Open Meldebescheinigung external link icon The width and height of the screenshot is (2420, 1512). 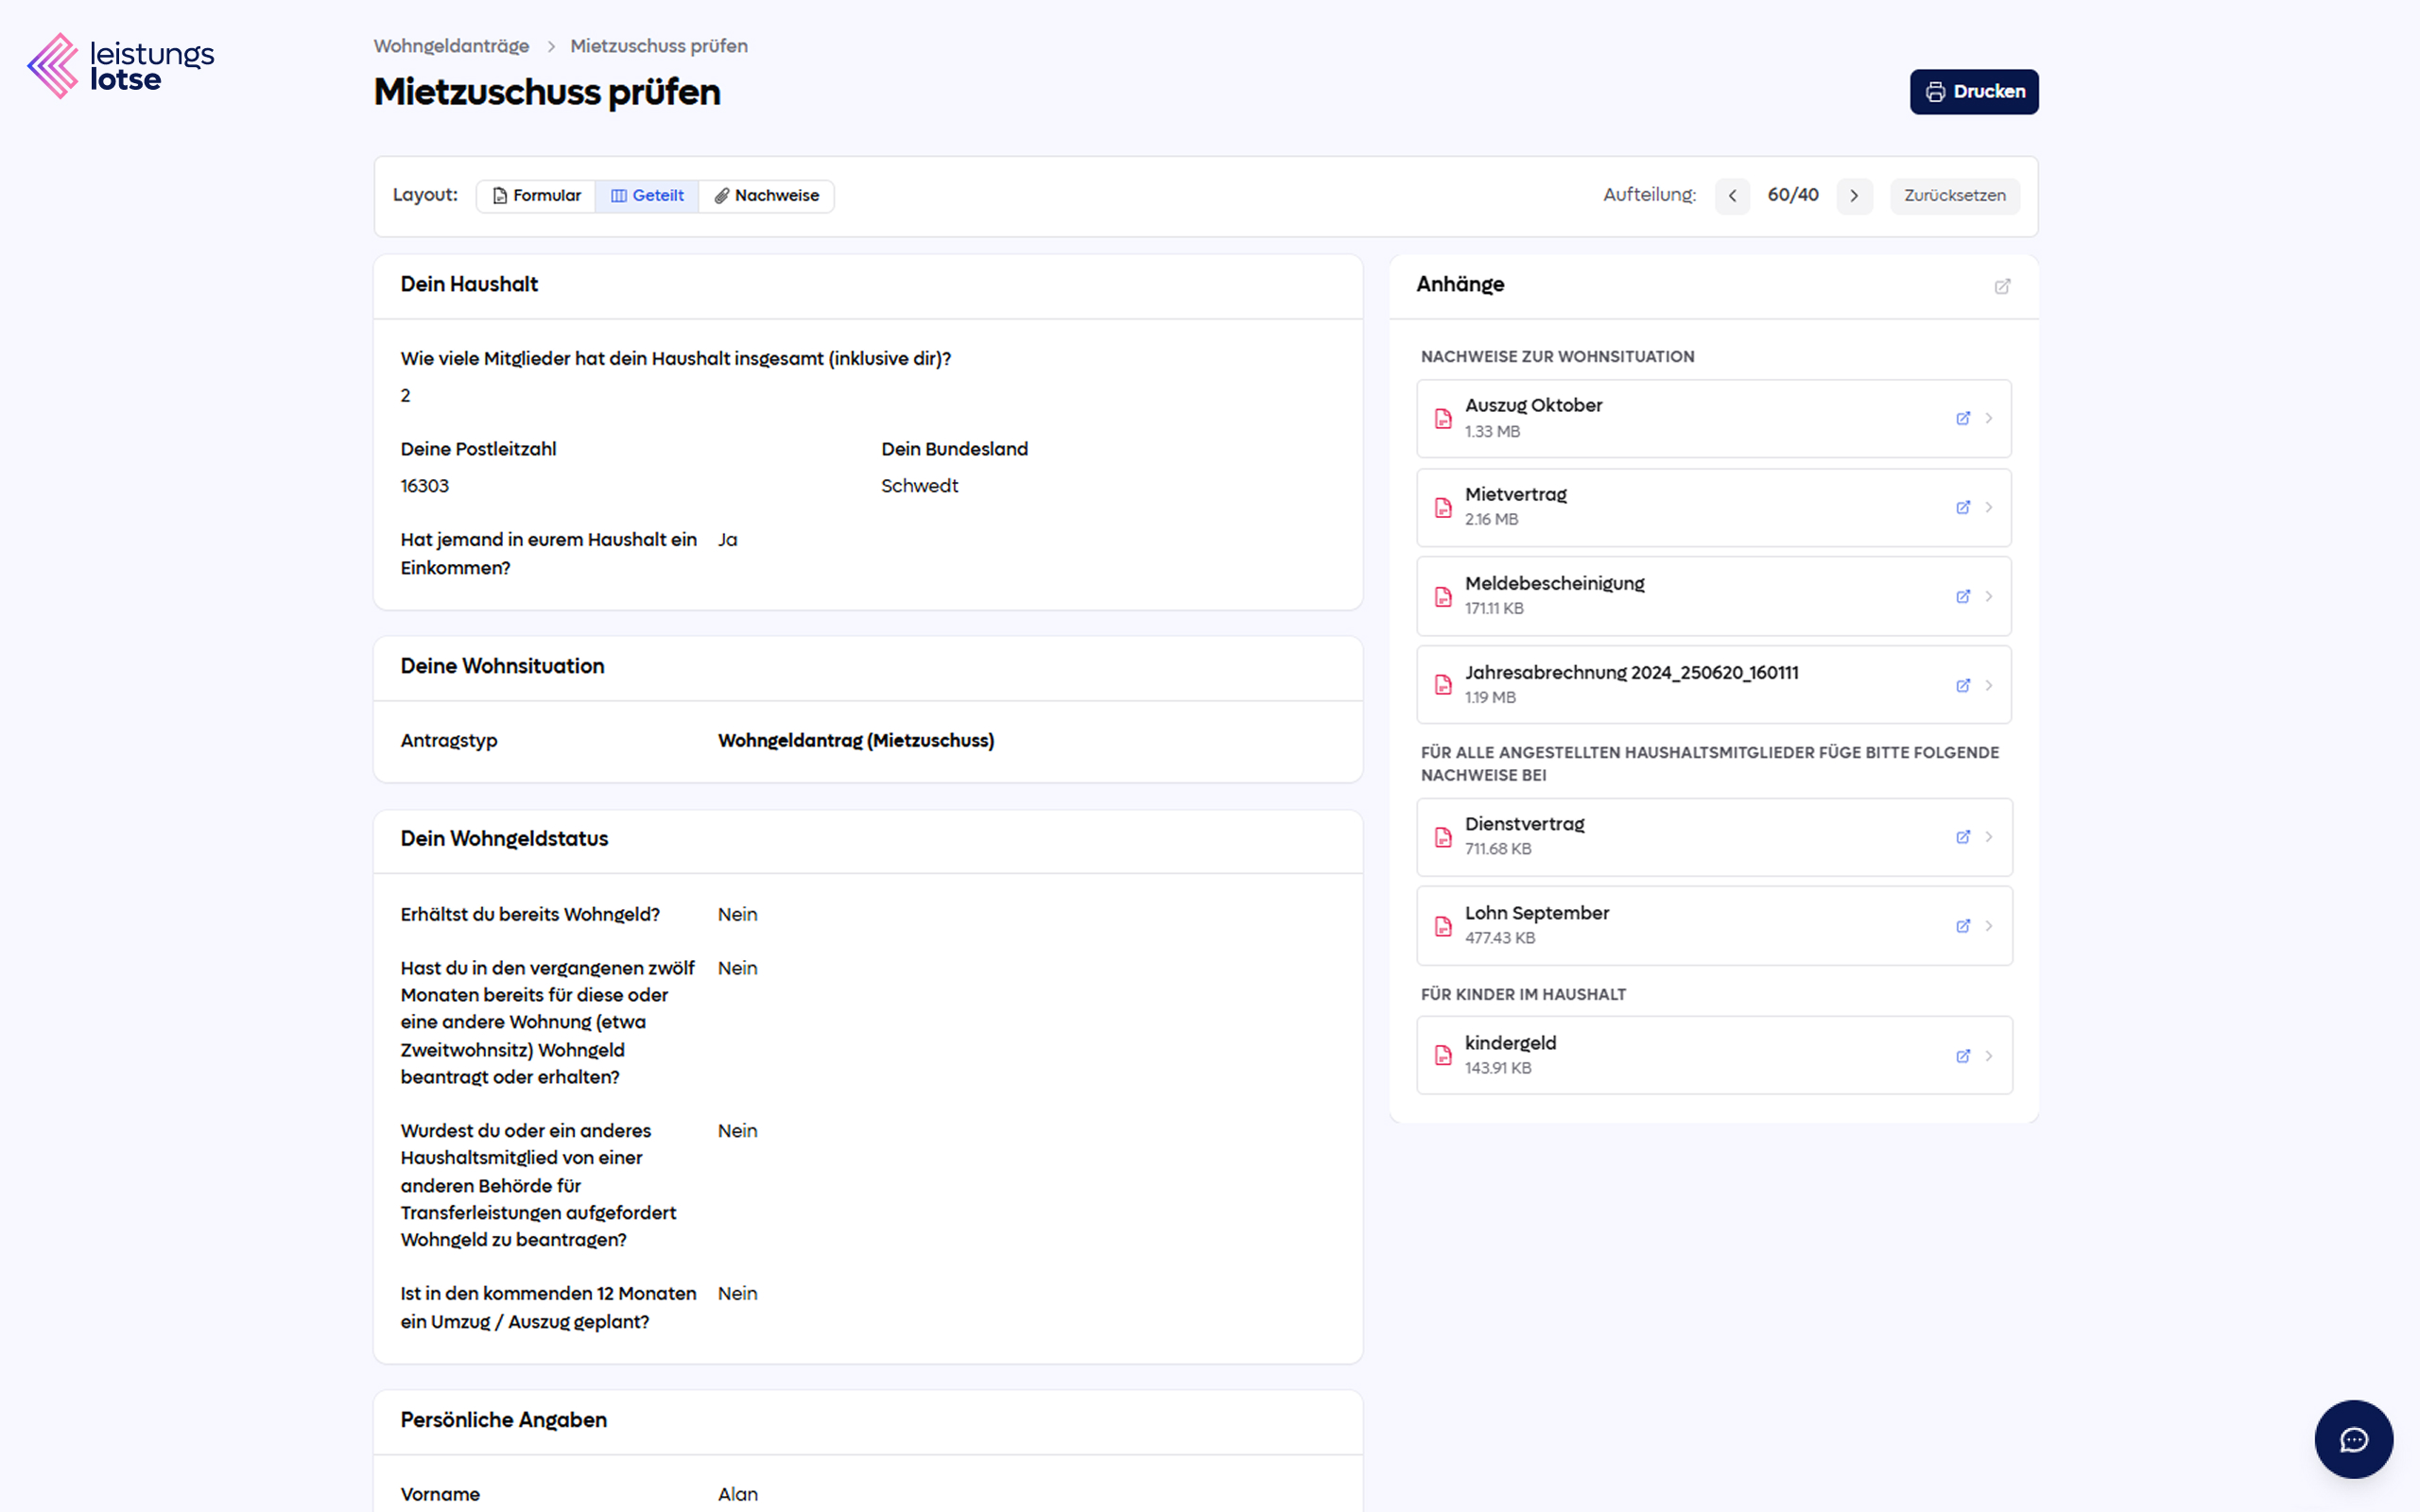click(1962, 596)
